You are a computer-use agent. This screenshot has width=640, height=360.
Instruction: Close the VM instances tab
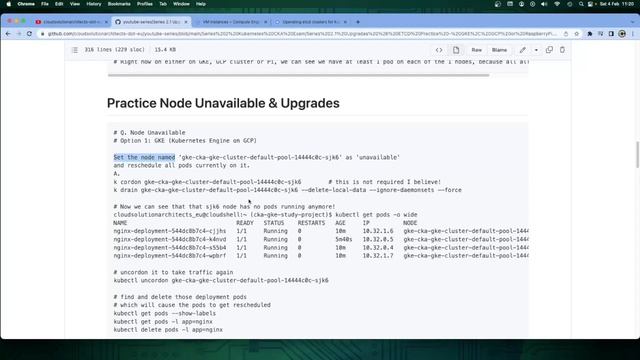(265, 22)
